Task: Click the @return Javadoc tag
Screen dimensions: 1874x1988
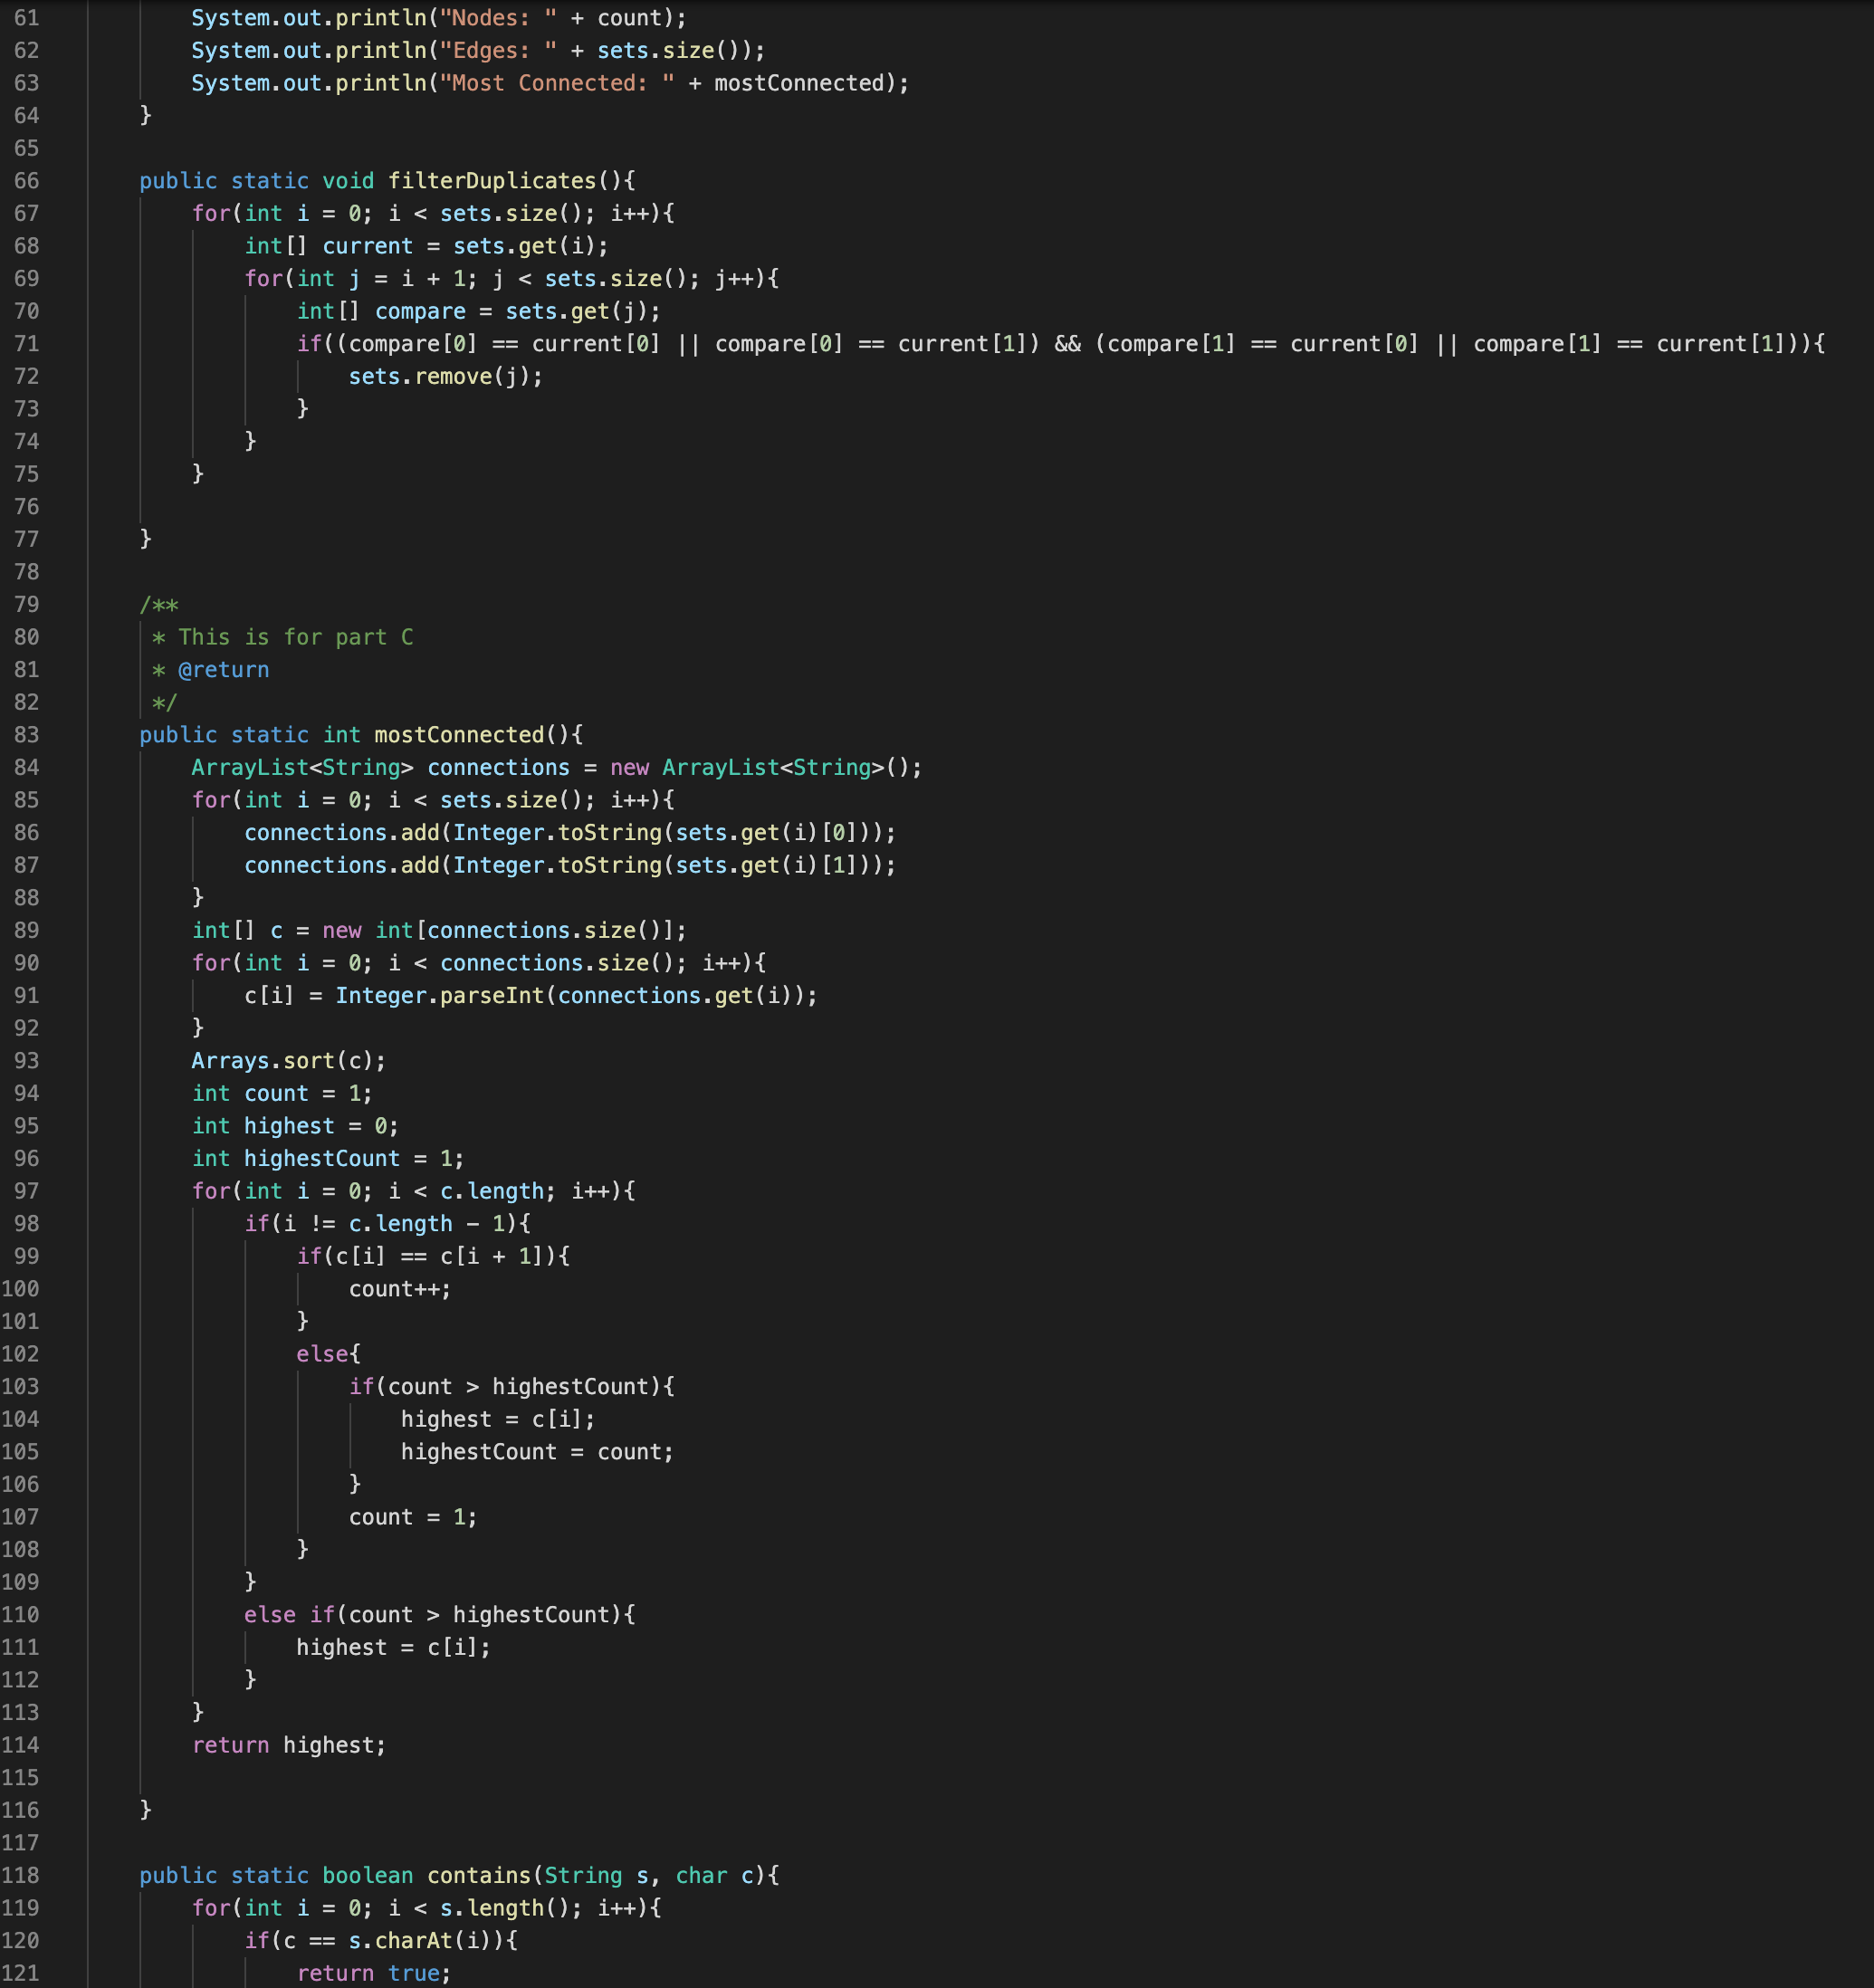Action: coord(223,670)
